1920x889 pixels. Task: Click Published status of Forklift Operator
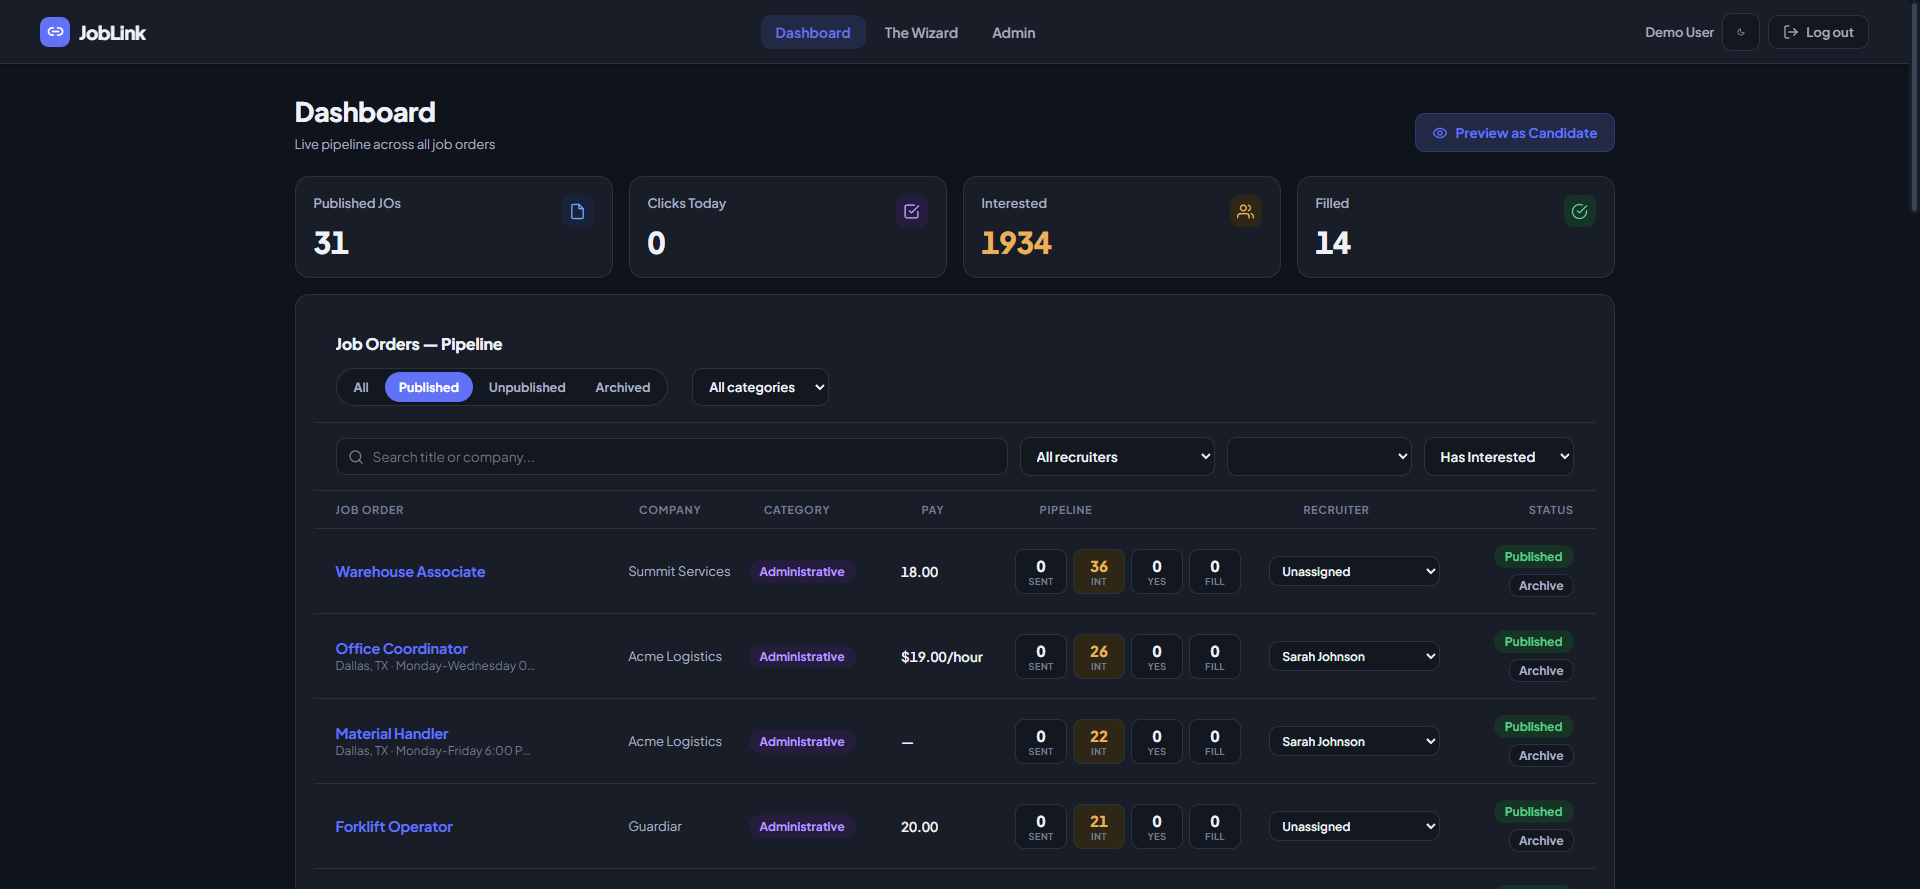tap(1533, 812)
